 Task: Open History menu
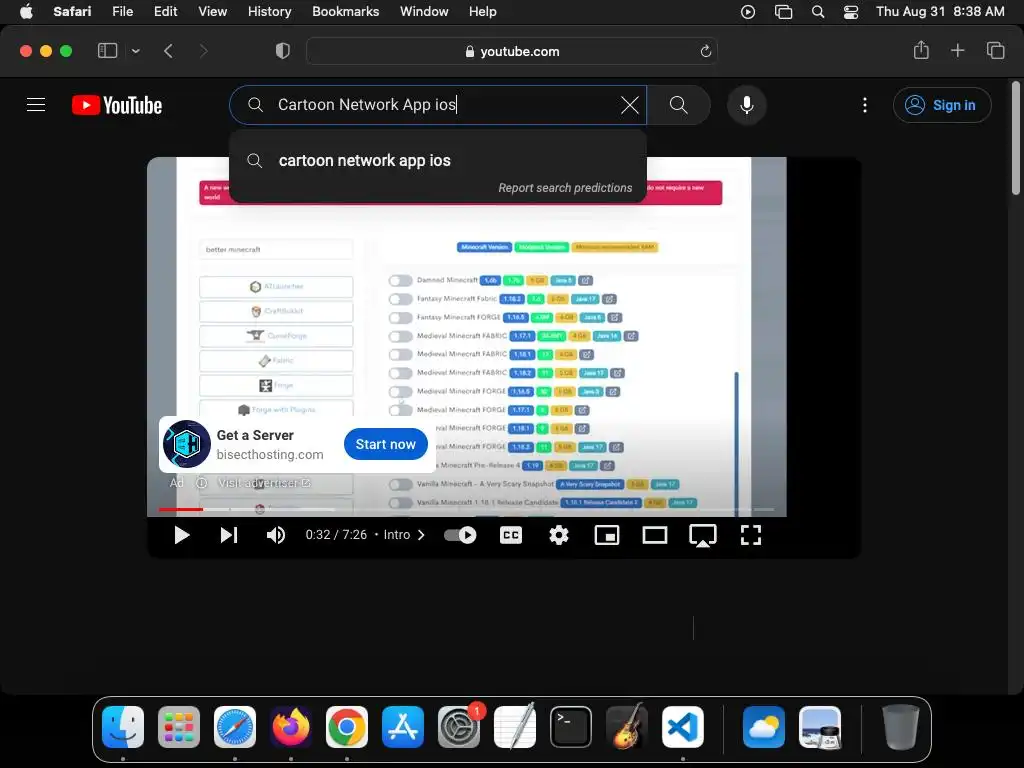(269, 11)
